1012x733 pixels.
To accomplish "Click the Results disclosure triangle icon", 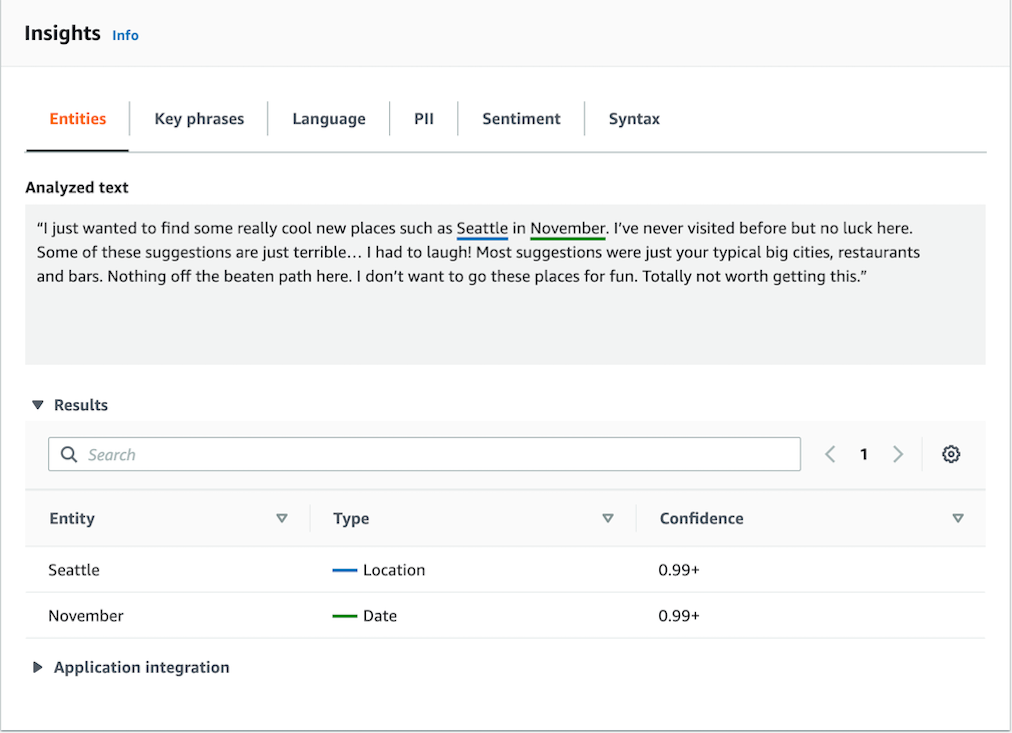I will click(38, 404).
